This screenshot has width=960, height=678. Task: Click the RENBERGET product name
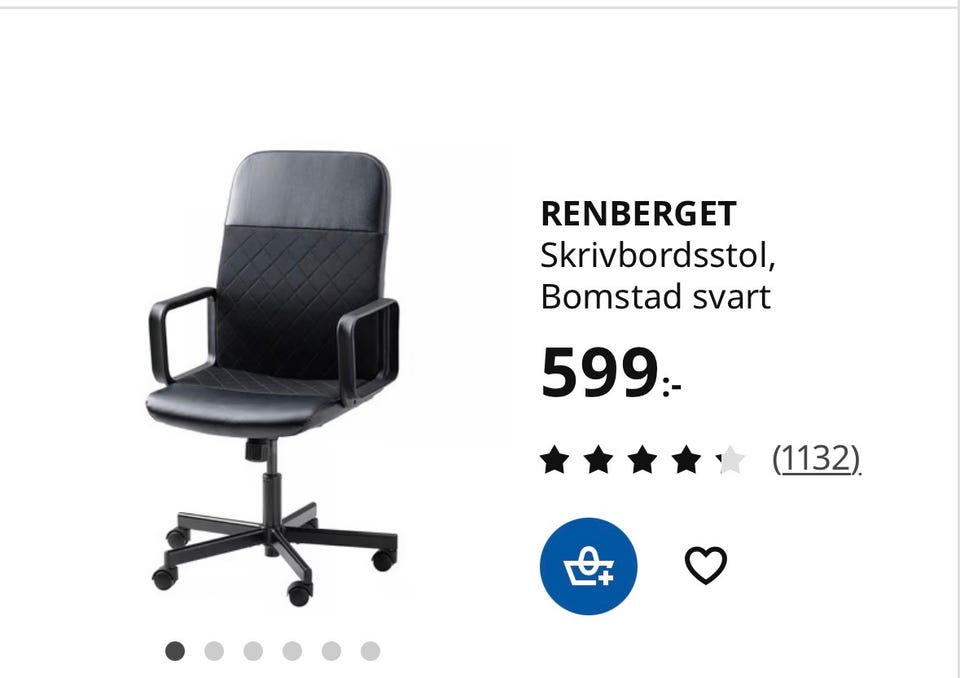coord(639,214)
